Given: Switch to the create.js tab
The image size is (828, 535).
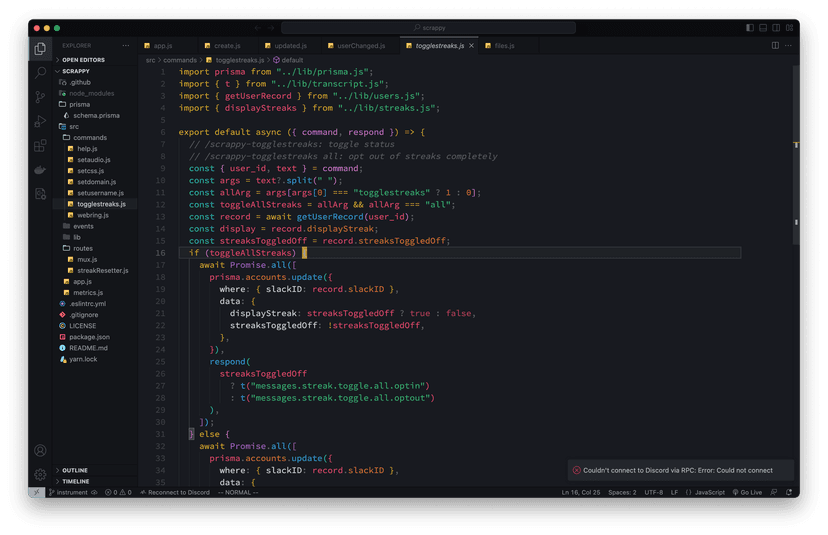Looking at the screenshot, I should click(x=227, y=46).
